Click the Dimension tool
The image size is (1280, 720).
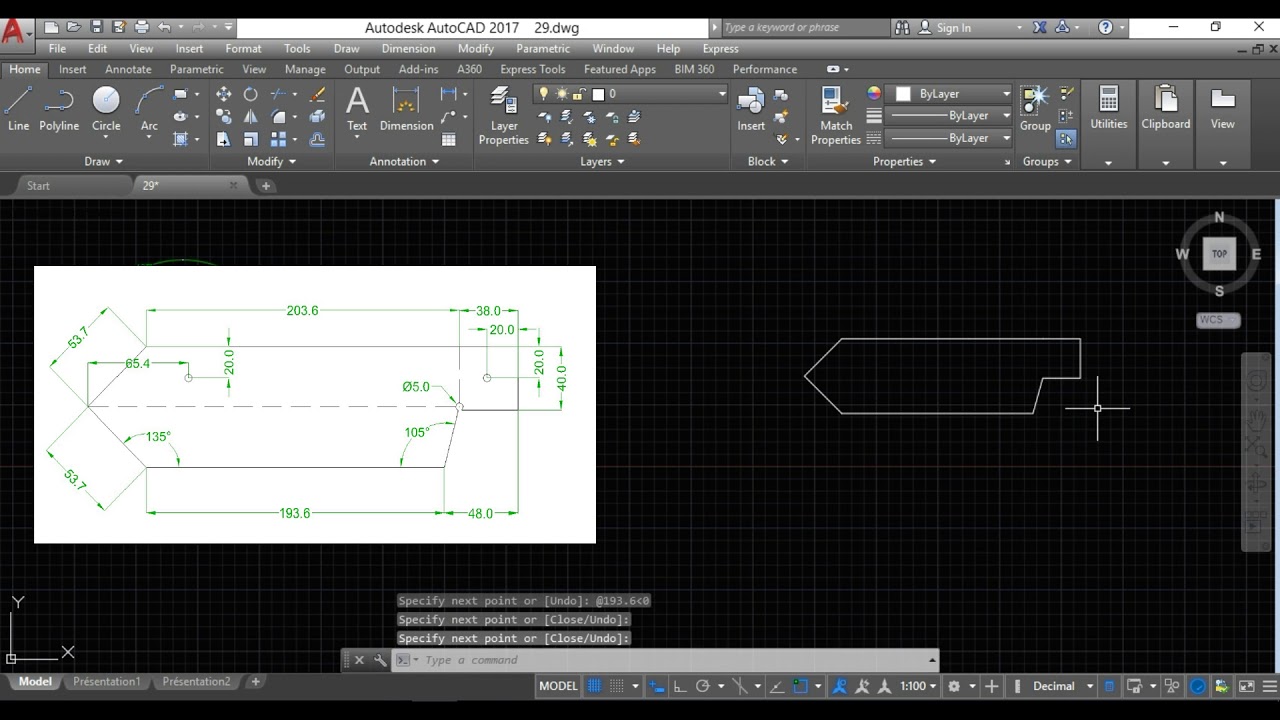point(406,108)
